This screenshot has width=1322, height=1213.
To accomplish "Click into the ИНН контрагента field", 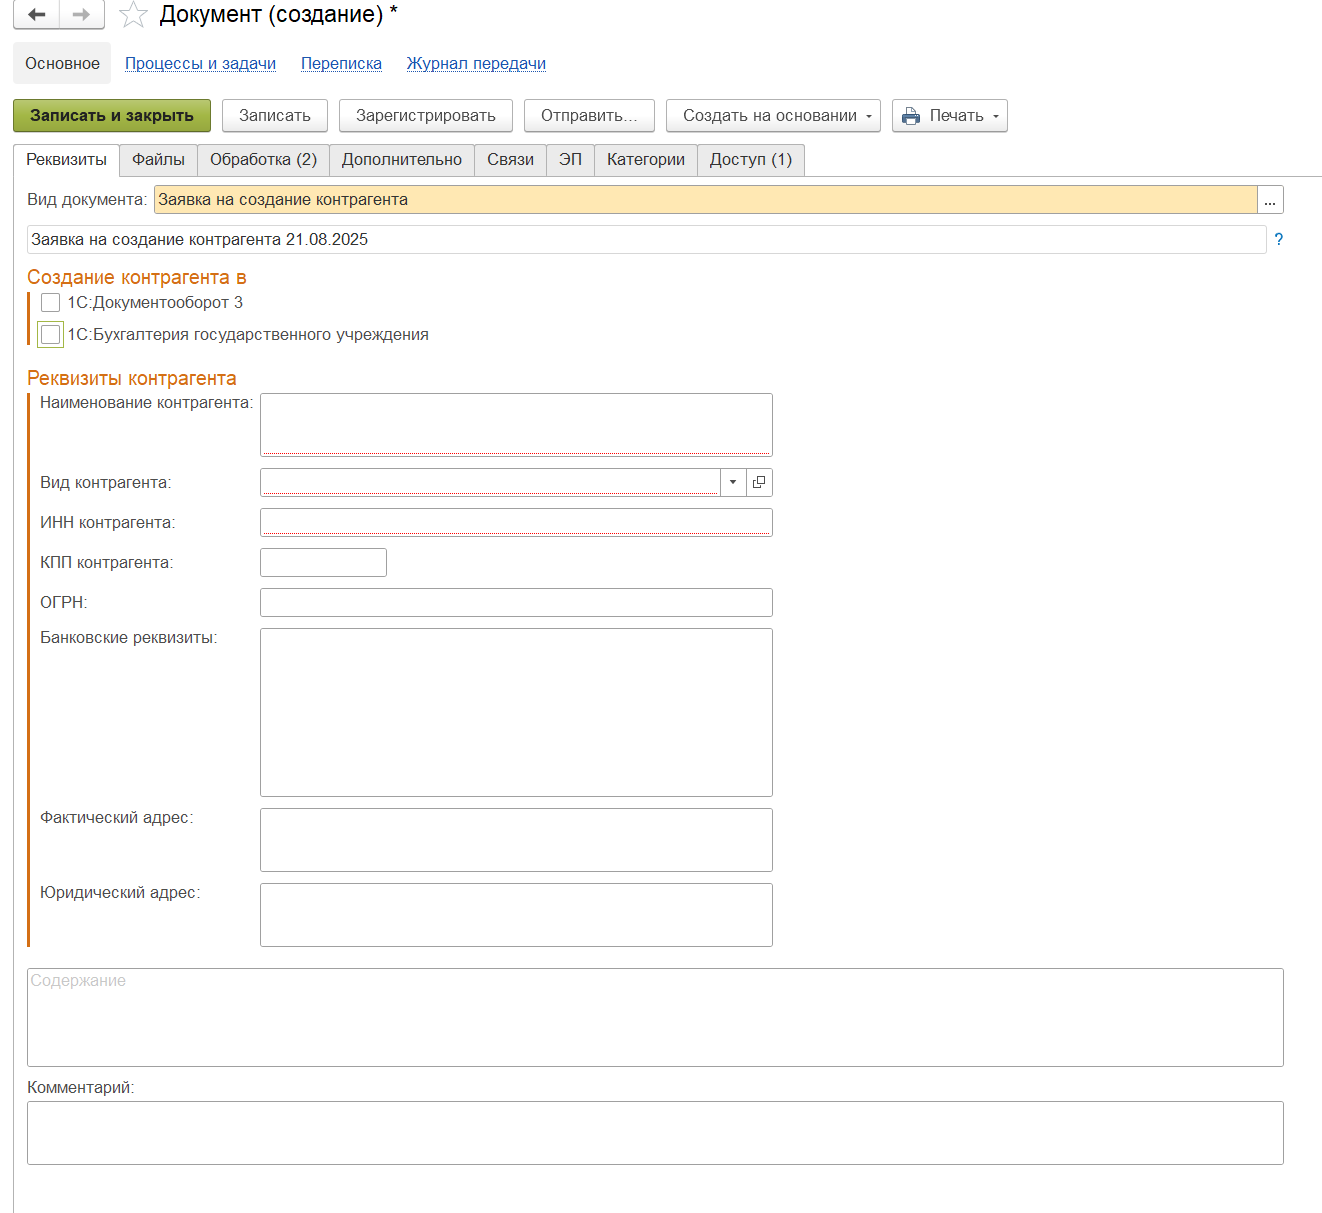I will [x=516, y=522].
